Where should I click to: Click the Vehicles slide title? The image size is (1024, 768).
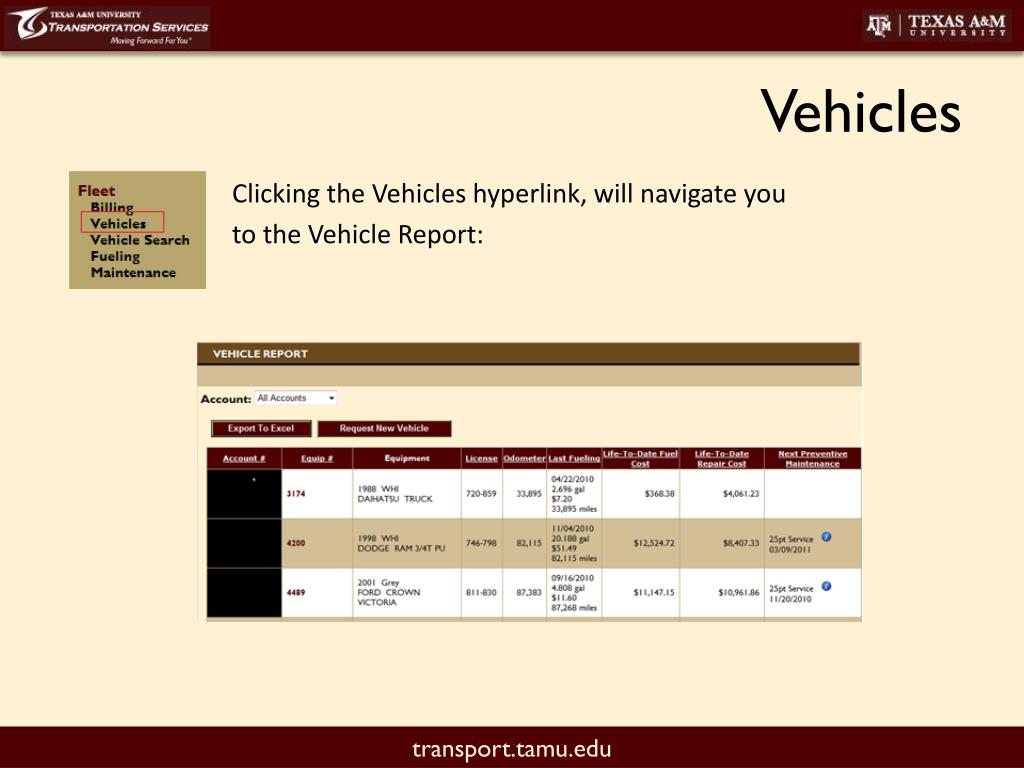860,111
